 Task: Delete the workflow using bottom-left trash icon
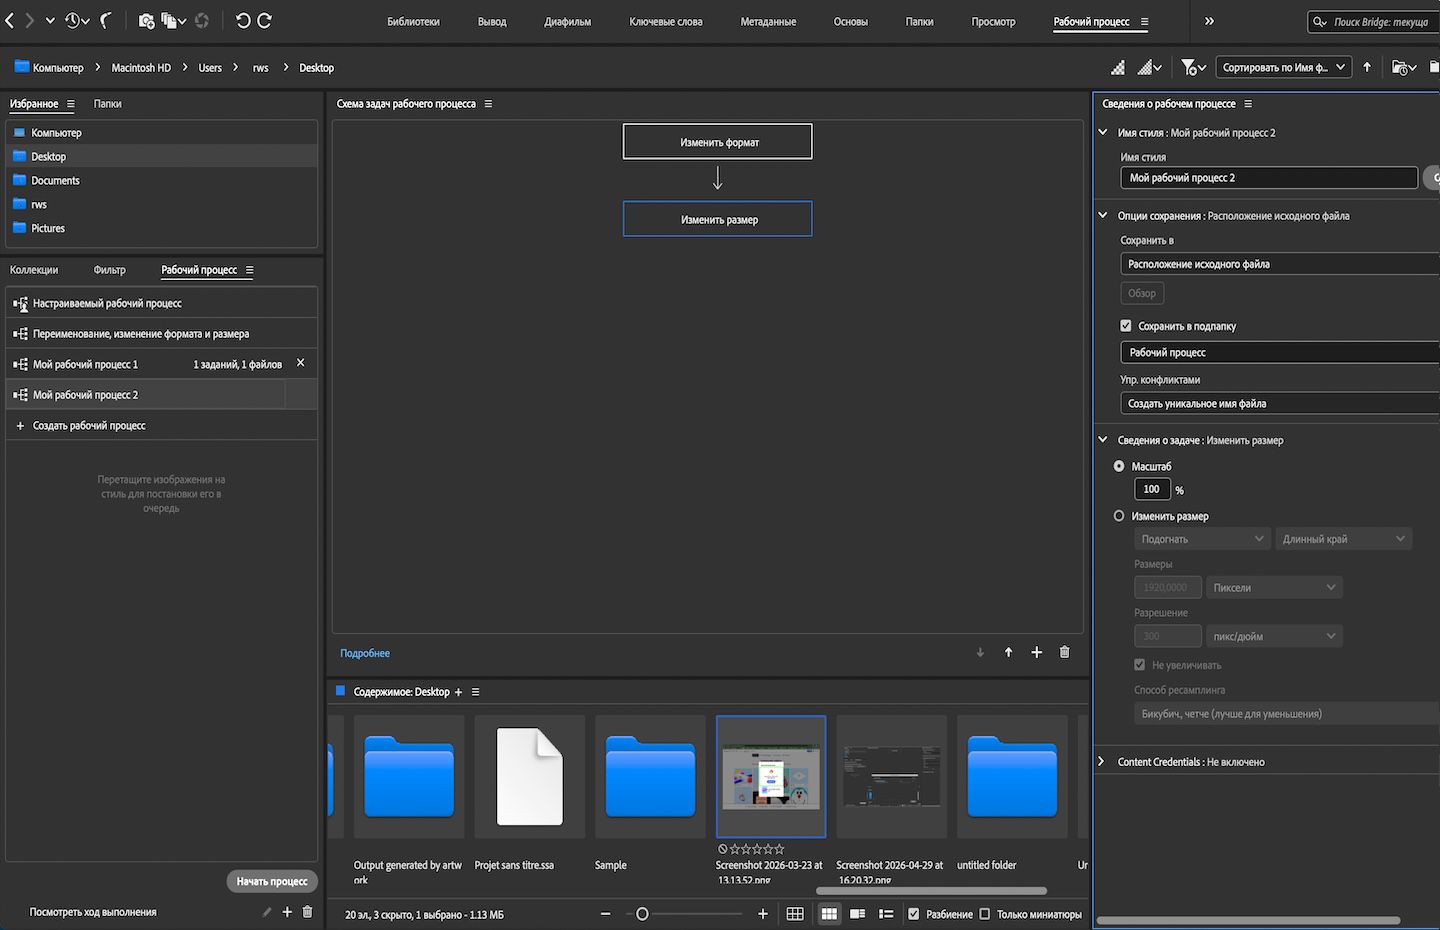pyautogui.click(x=307, y=912)
